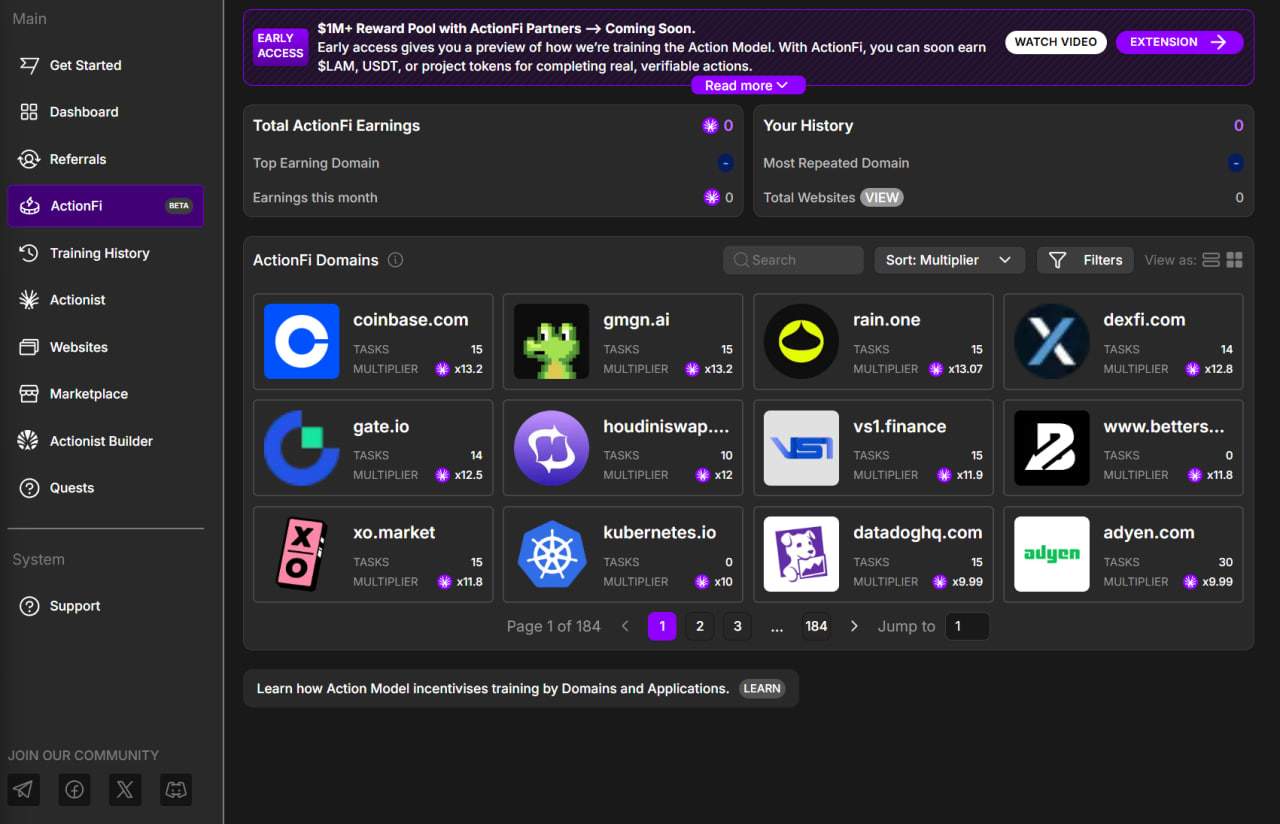Switch to list view layout

pos(1211,260)
